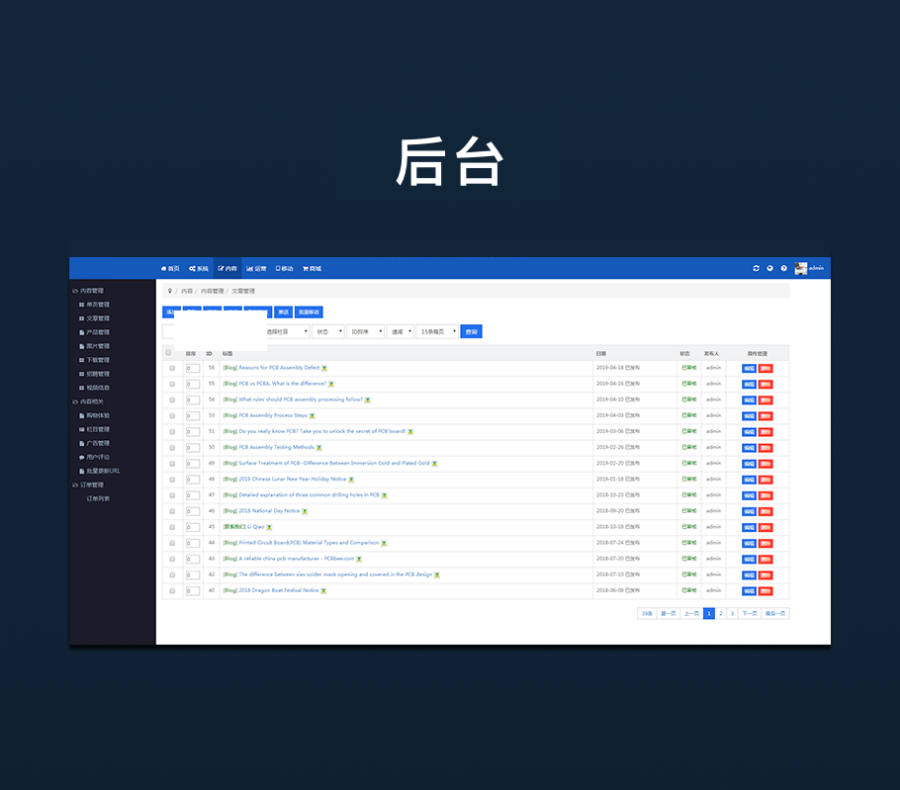Click the location pin breadcrumb icon

pyautogui.click(x=170, y=291)
